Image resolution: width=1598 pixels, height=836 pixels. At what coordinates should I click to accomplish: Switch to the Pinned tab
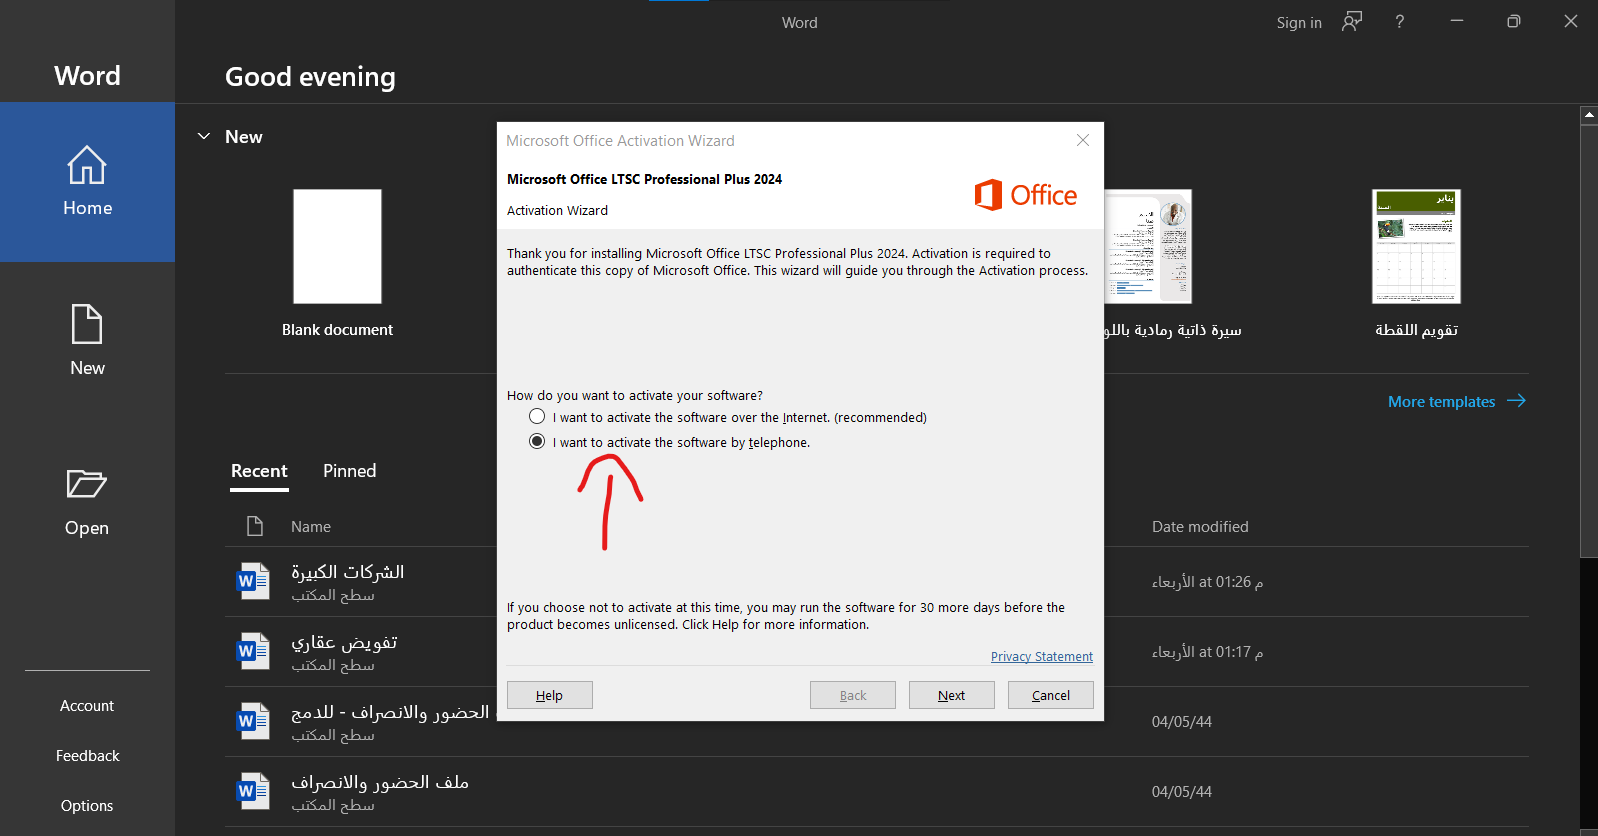click(x=349, y=471)
